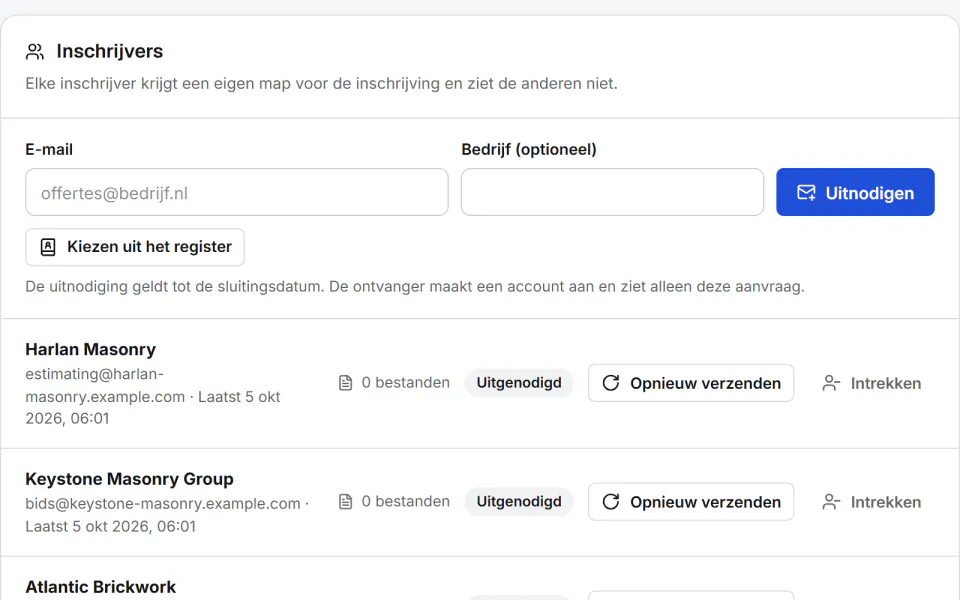The height and width of the screenshot is (600, 960).
Task: Click the Inschrijvers heading
Action: pos(110,51)
